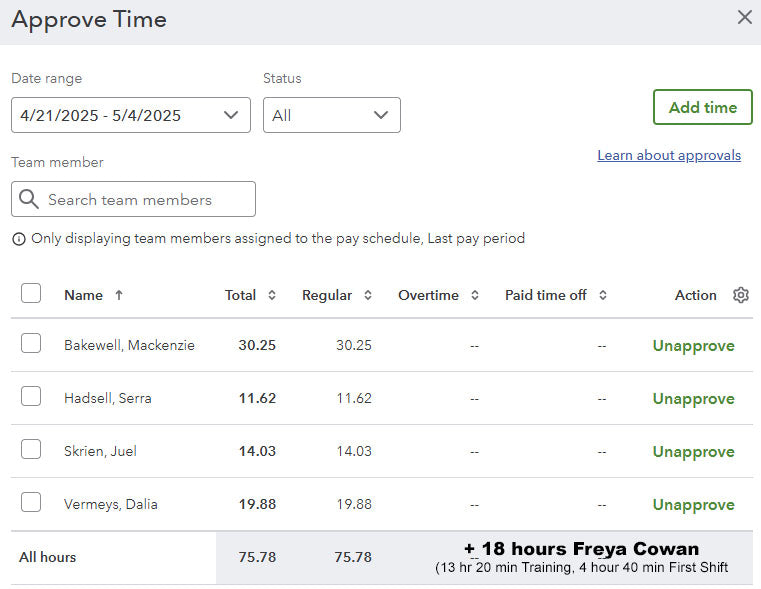761x589 pixels.
Task: Unapprove time for Vermeys, Dalia
Action: click(x=693, y=505)
